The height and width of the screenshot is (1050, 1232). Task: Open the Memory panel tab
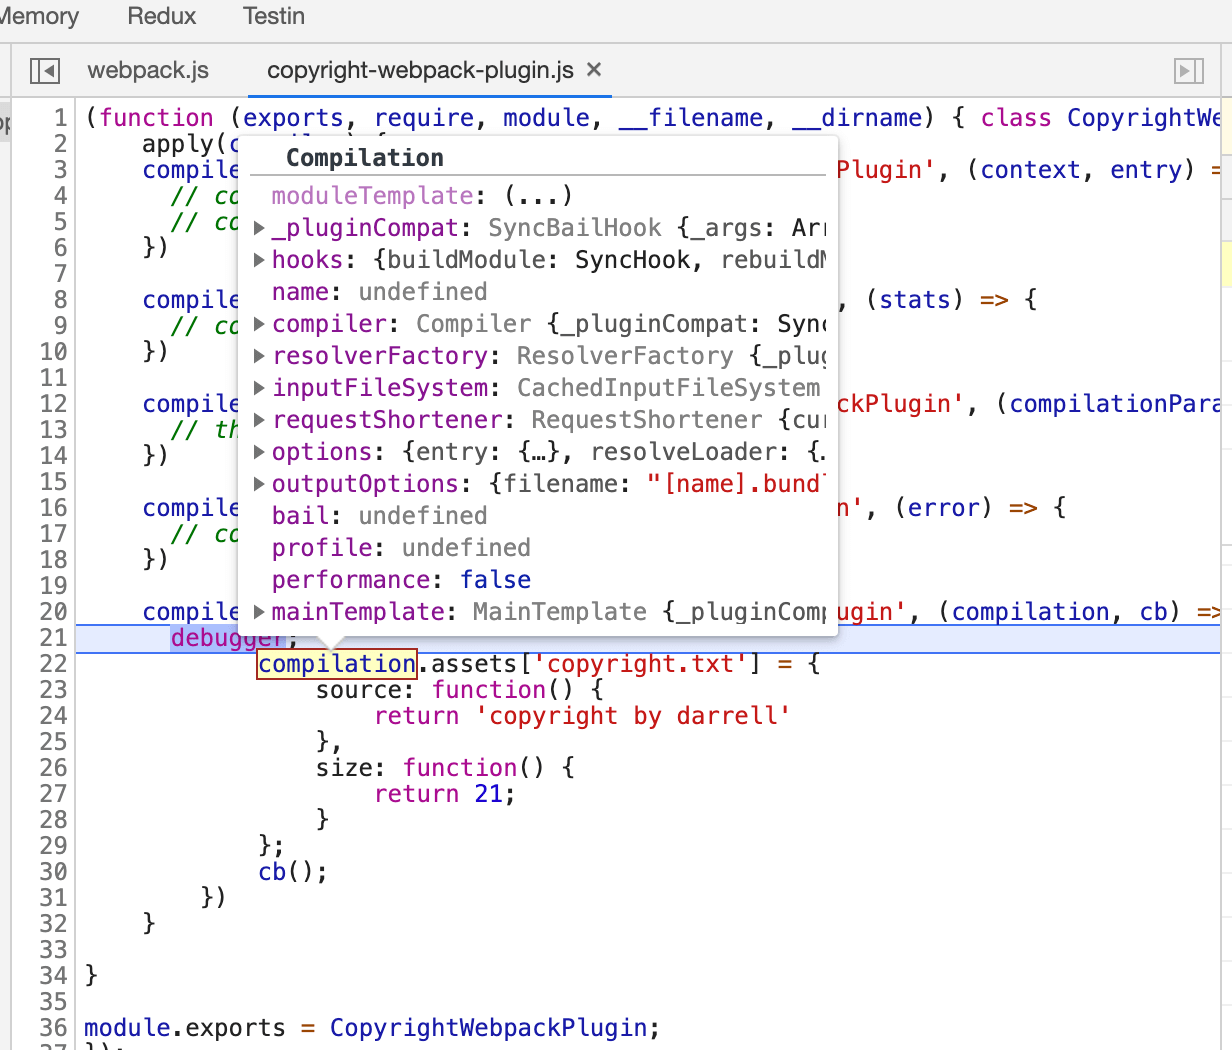point(38,16)
